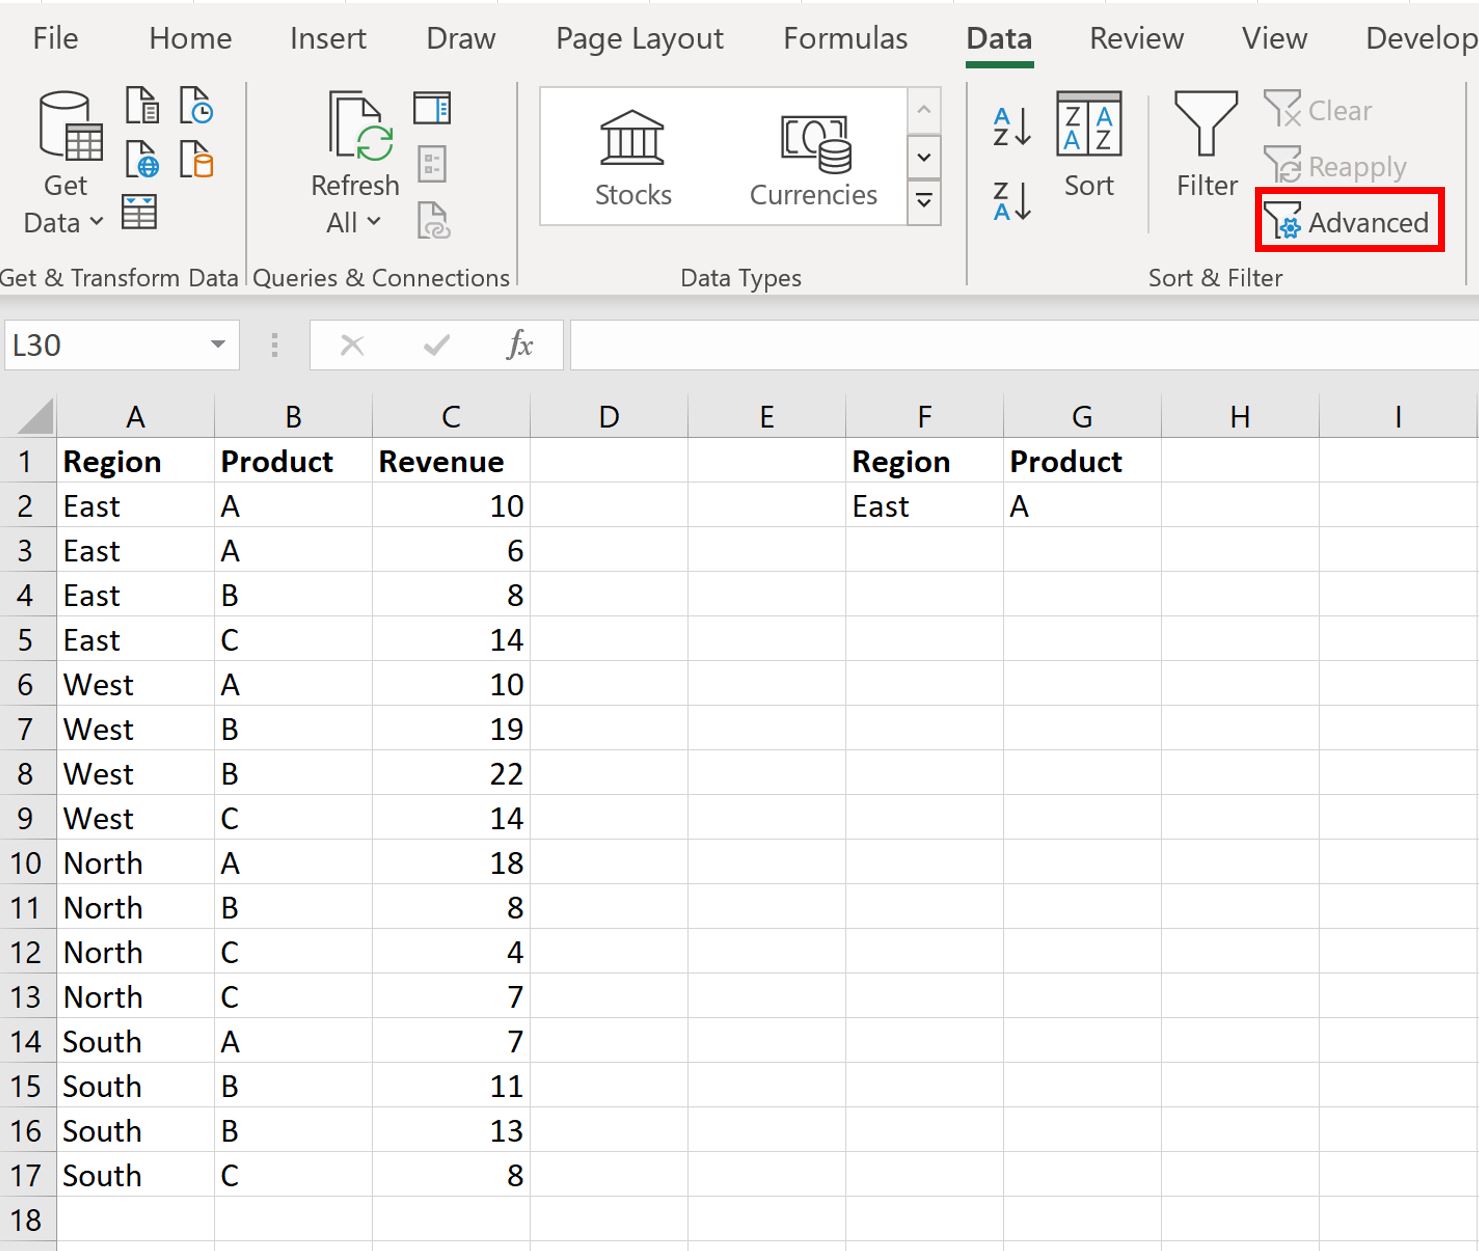The image size is (1479, 1251).
Task: Import data From Web
Action: (142, 160)
